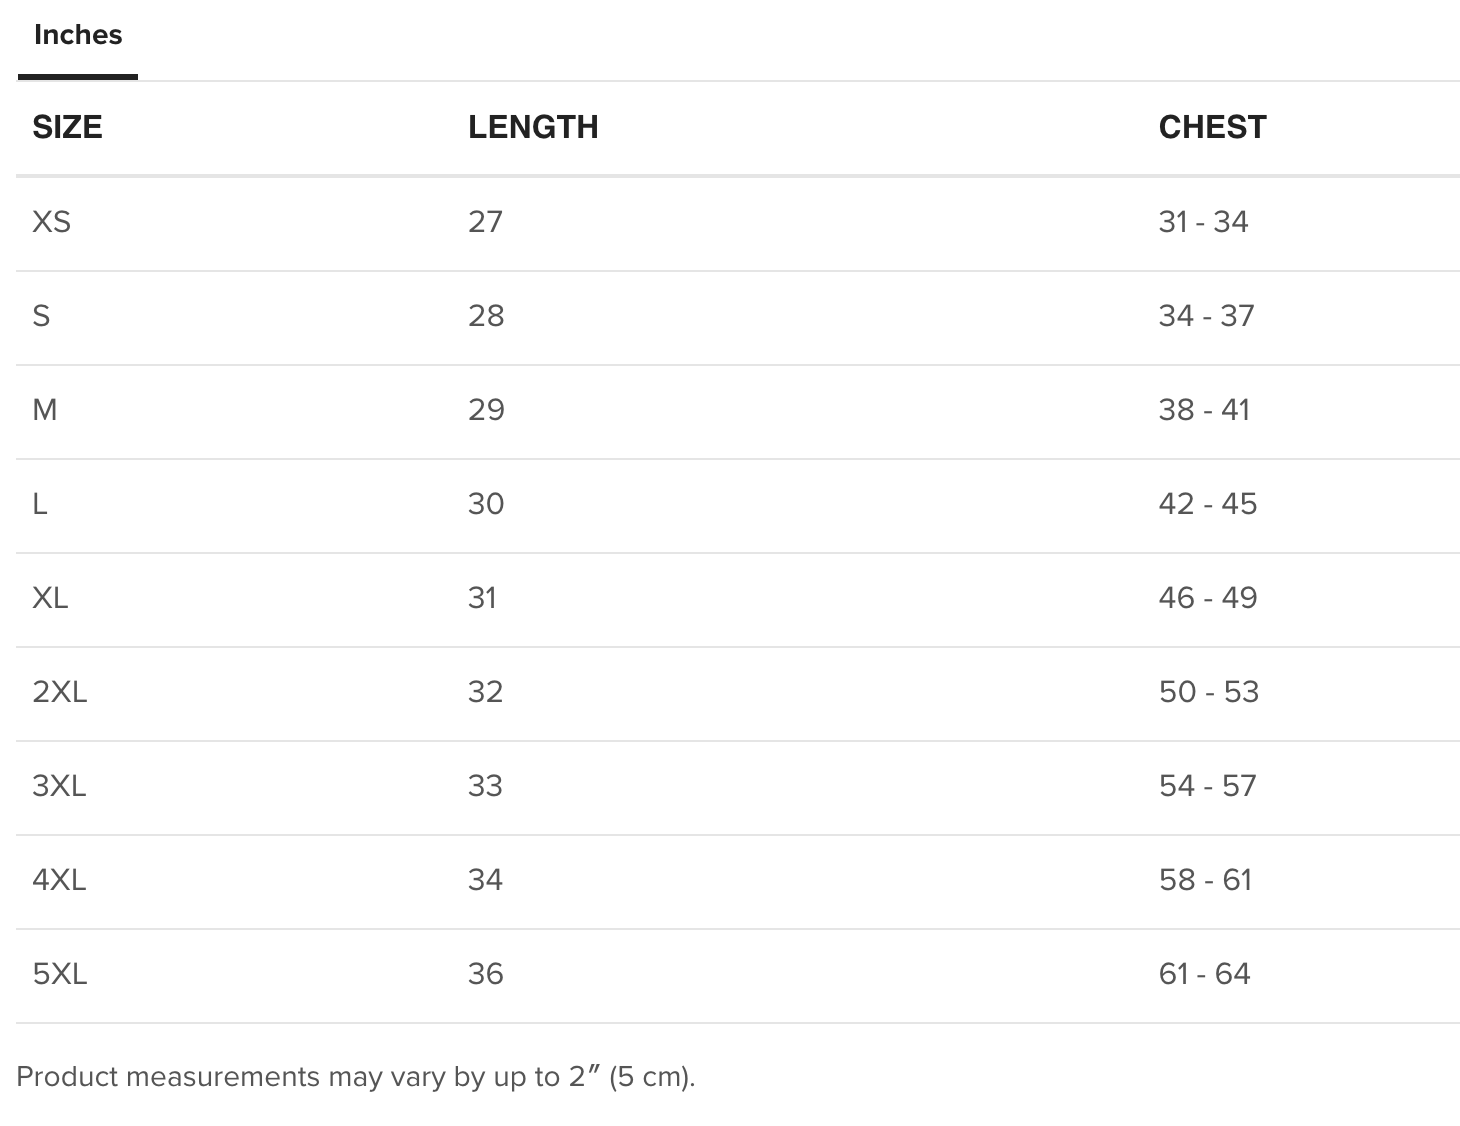Select the 3XL size row label

point(59,785)
